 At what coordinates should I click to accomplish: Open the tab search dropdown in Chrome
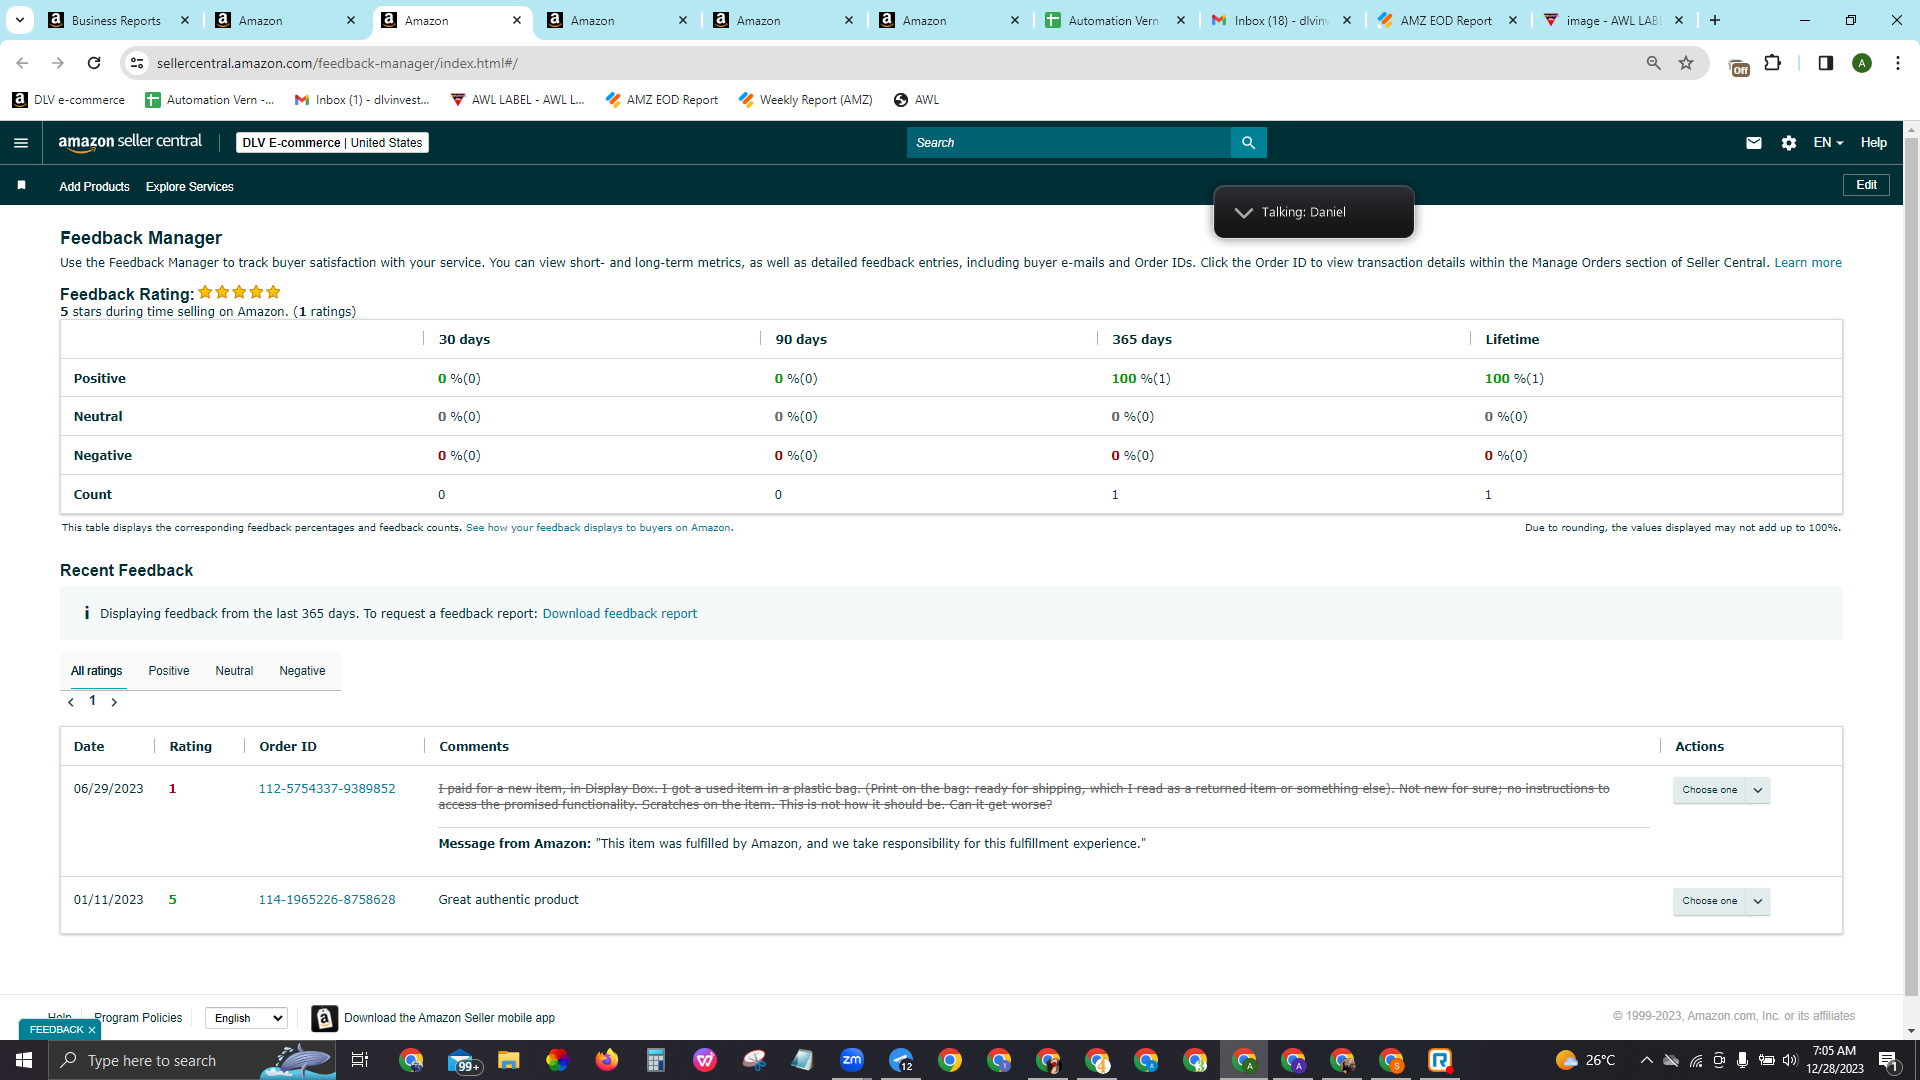tap(20, 20)
